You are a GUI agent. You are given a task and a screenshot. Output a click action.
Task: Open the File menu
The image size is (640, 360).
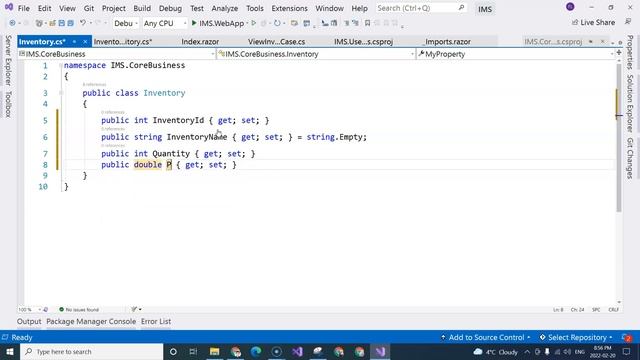pyautogui.click(x=24, y=8)
